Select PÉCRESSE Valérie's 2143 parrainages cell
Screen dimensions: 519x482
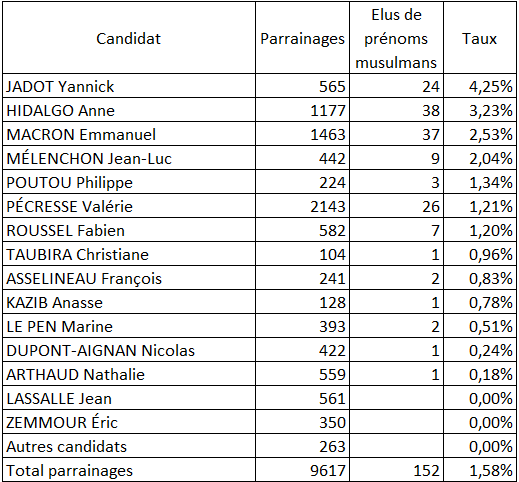click(x=302, y=206)
